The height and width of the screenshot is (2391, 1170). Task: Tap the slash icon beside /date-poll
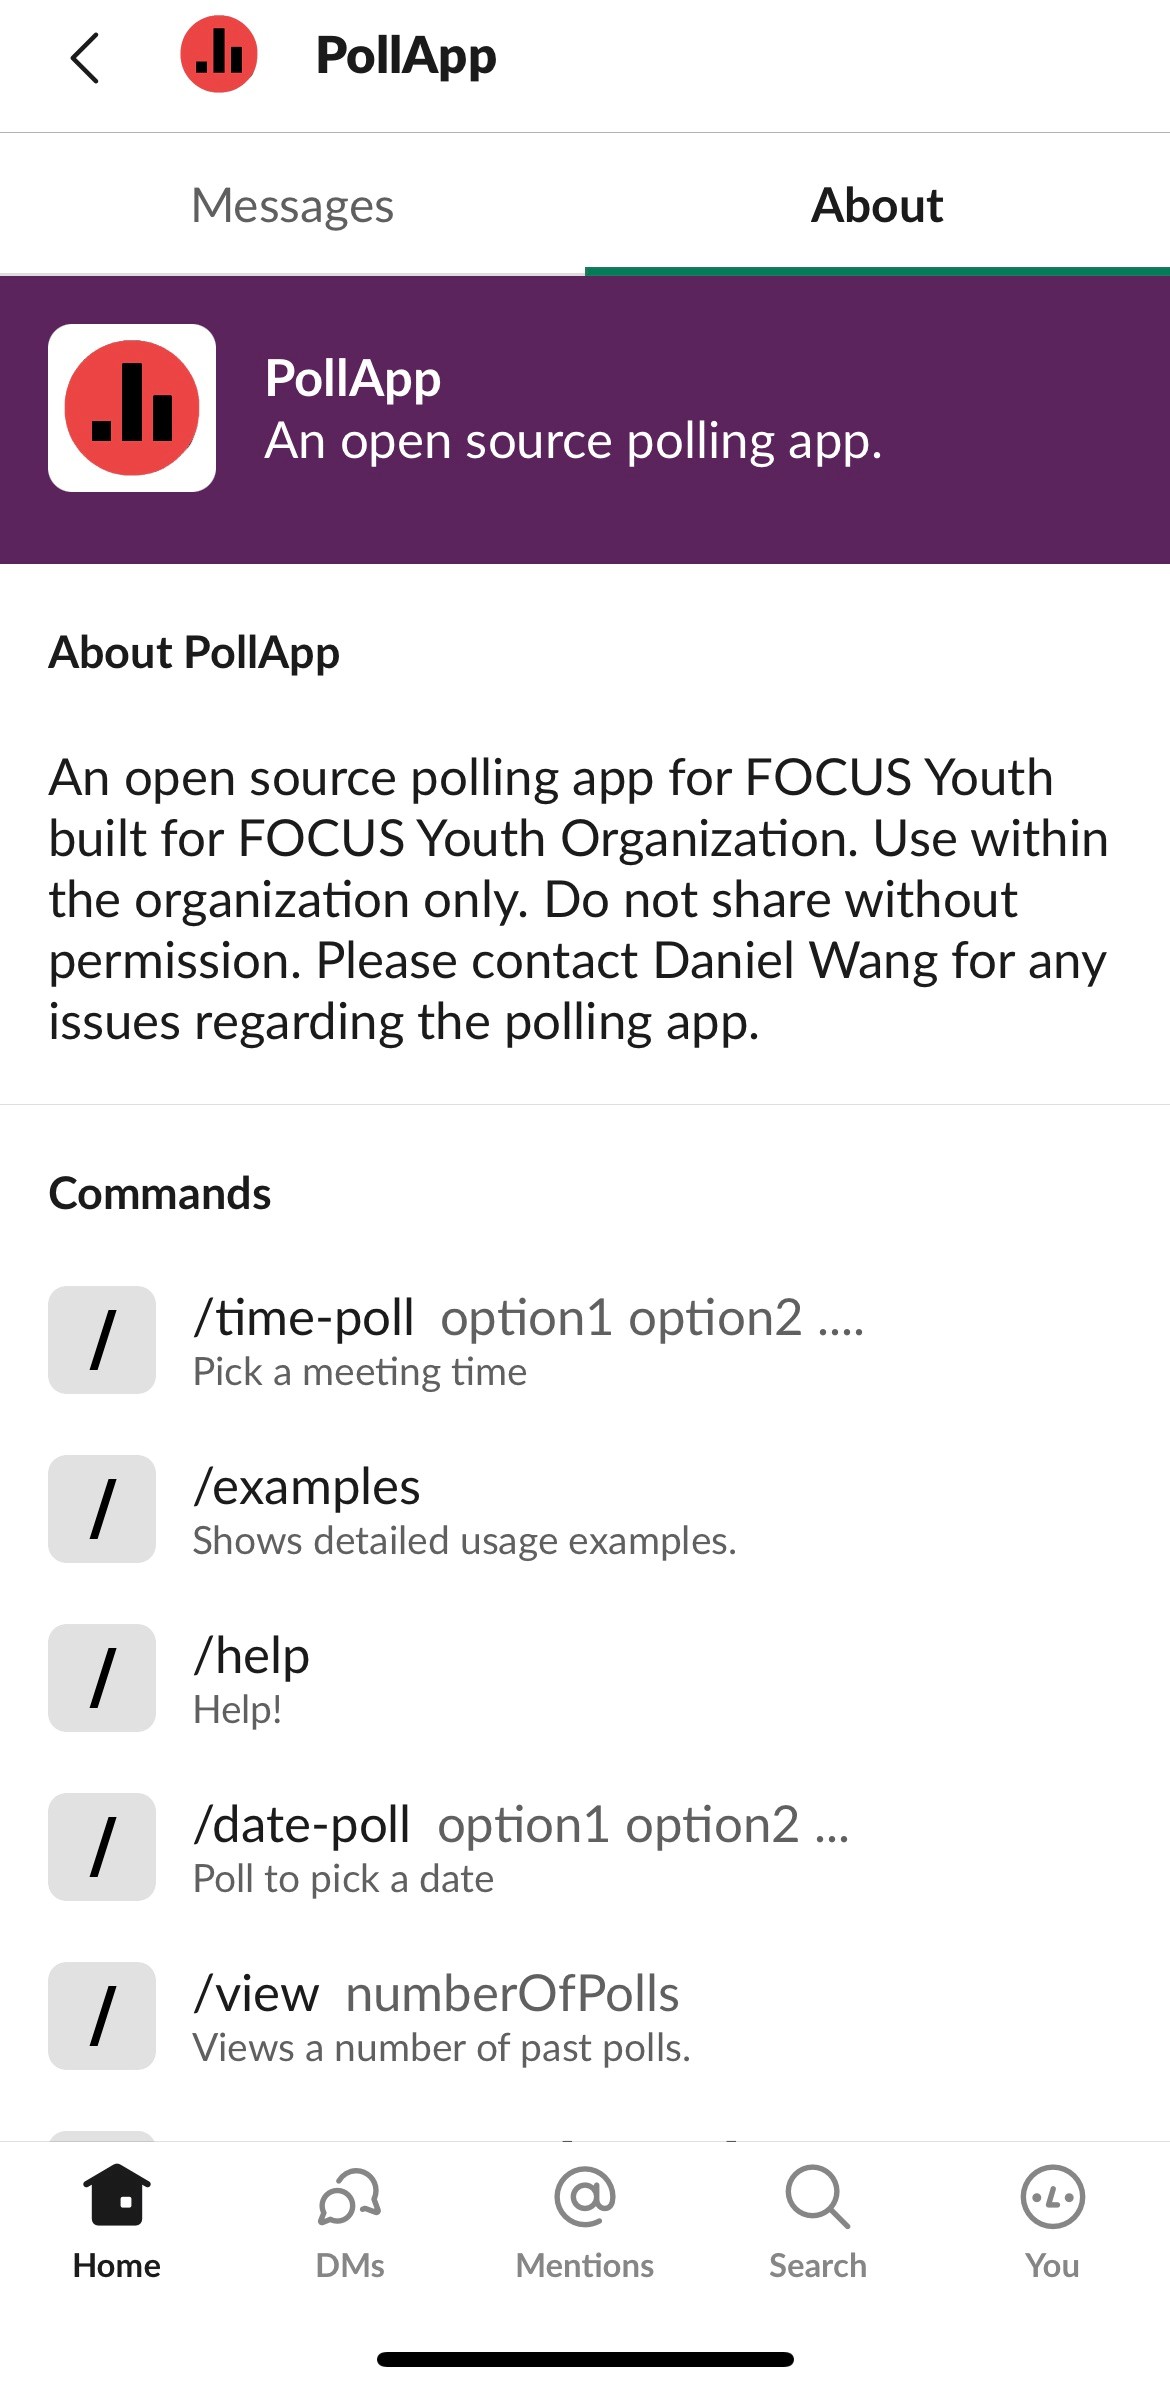(x=102, y=1847)
